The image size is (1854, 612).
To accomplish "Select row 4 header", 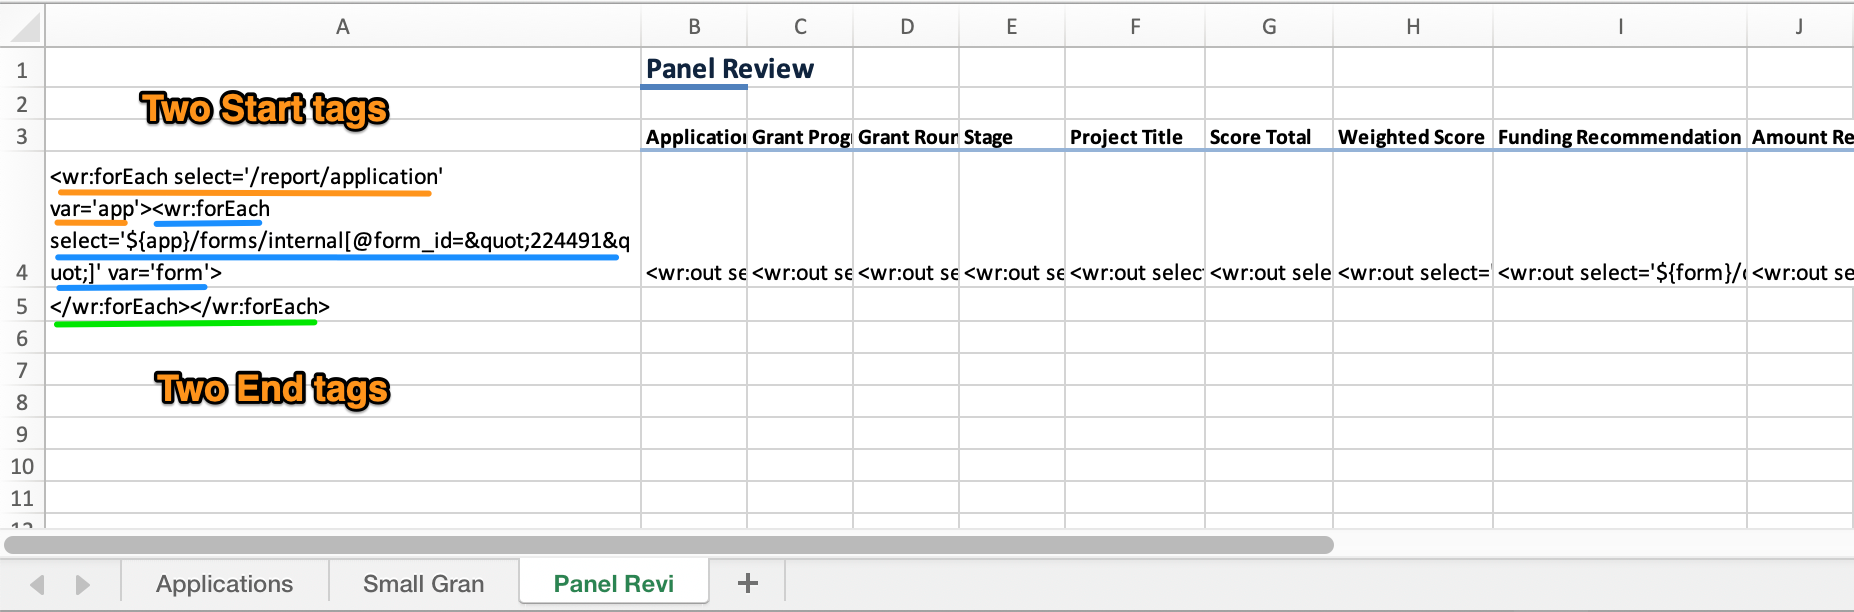I will 22,272.
